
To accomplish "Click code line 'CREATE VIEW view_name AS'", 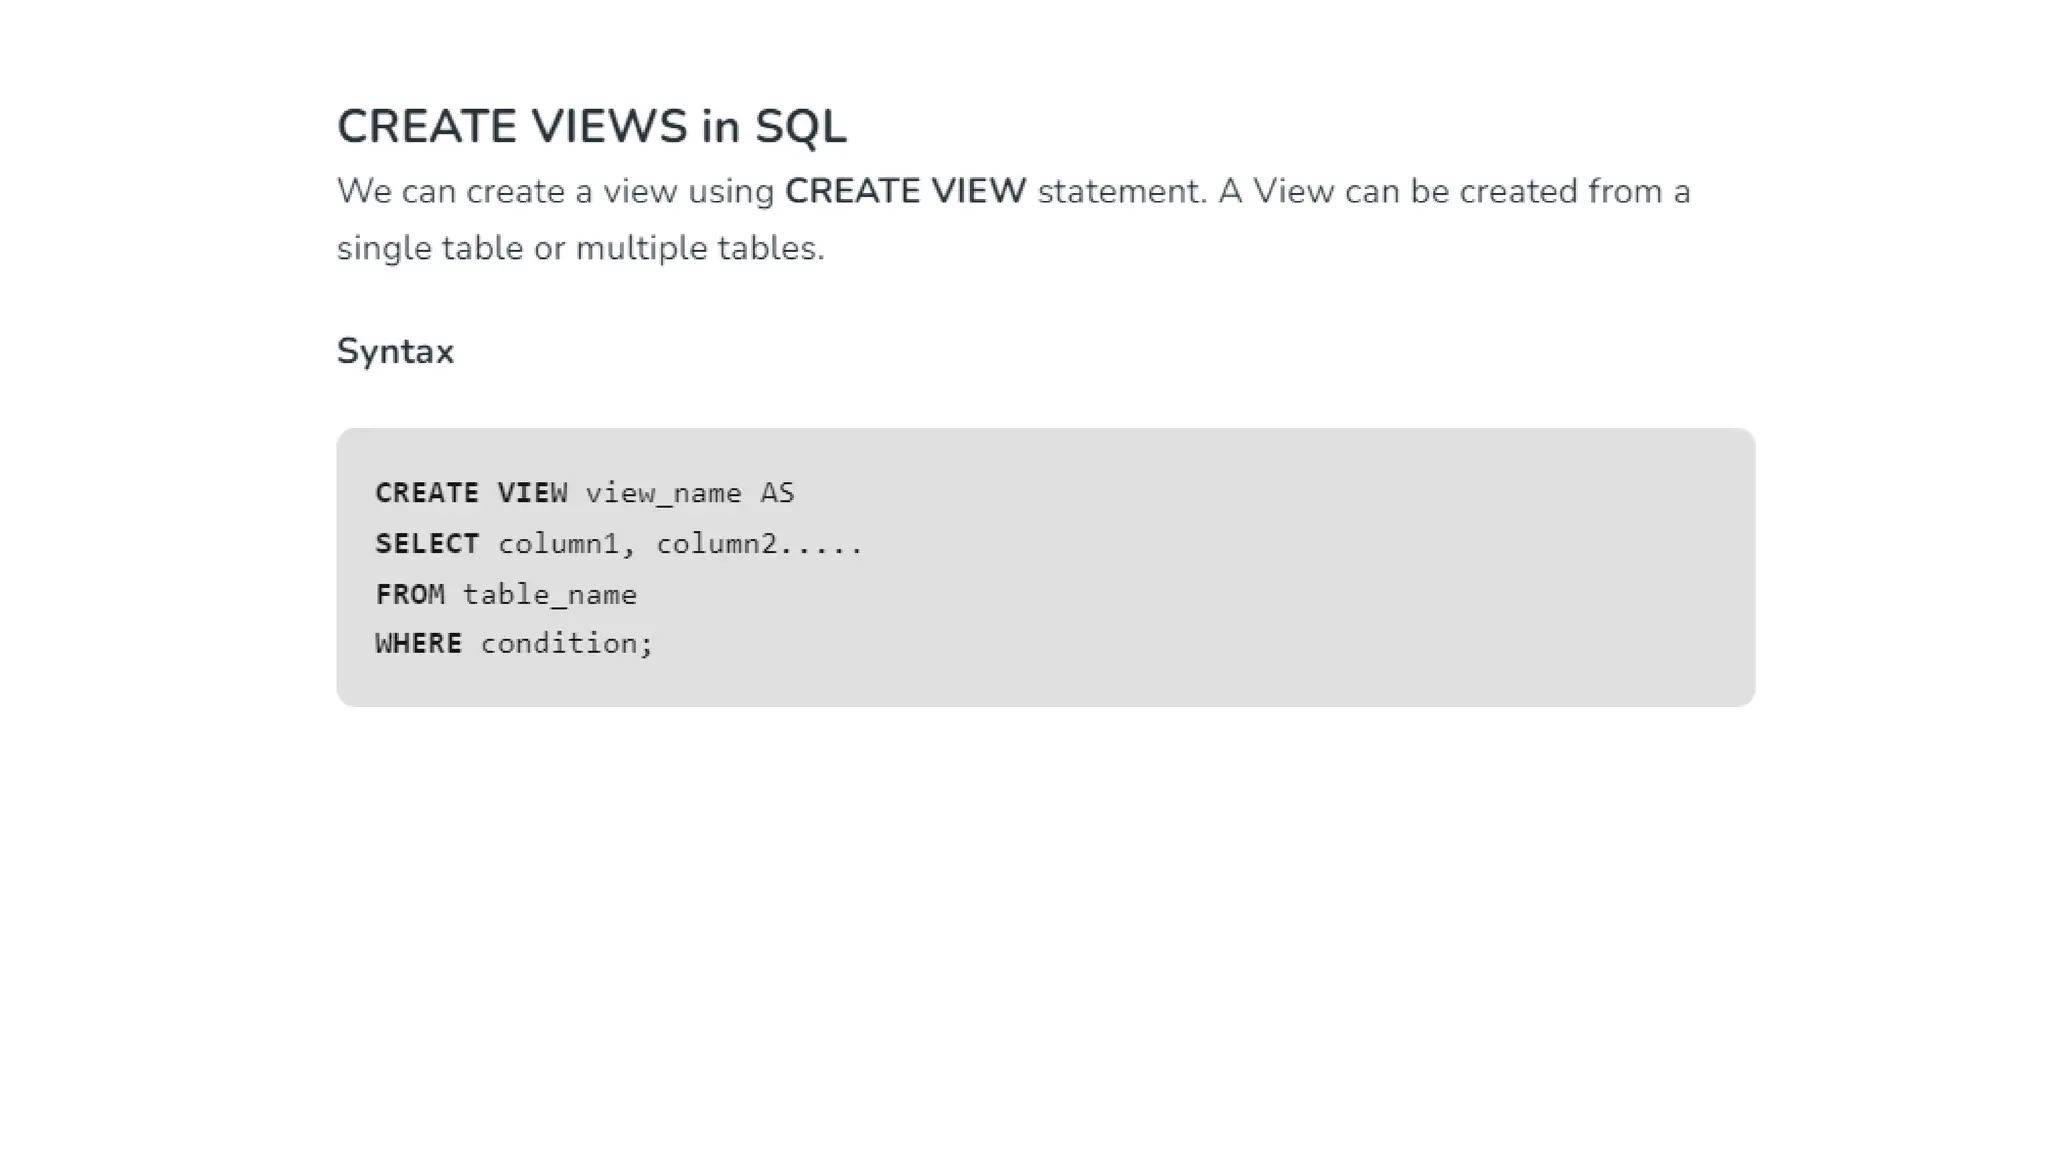I will click(584, 493).
